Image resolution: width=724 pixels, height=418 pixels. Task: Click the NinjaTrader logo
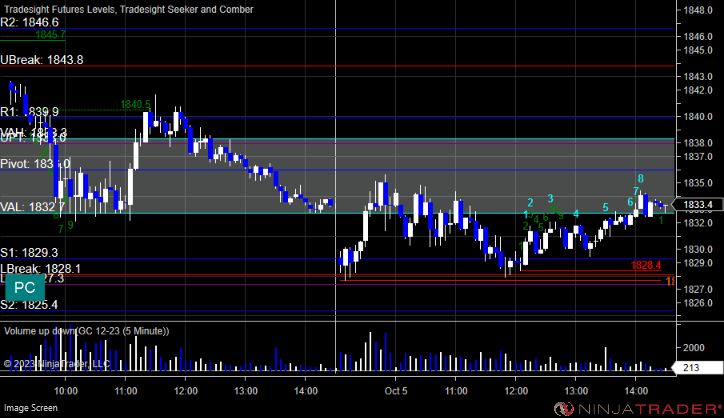(638, 409)
